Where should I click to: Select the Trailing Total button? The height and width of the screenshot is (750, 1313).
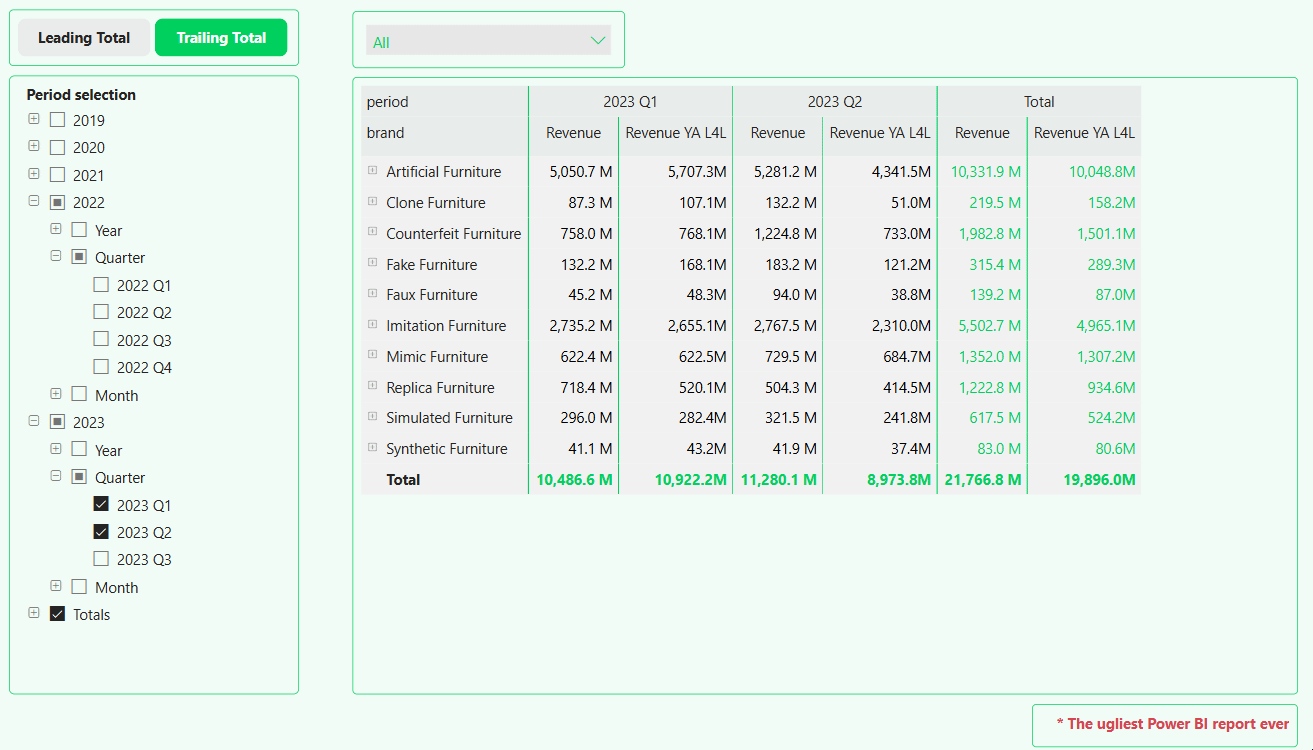221,38
